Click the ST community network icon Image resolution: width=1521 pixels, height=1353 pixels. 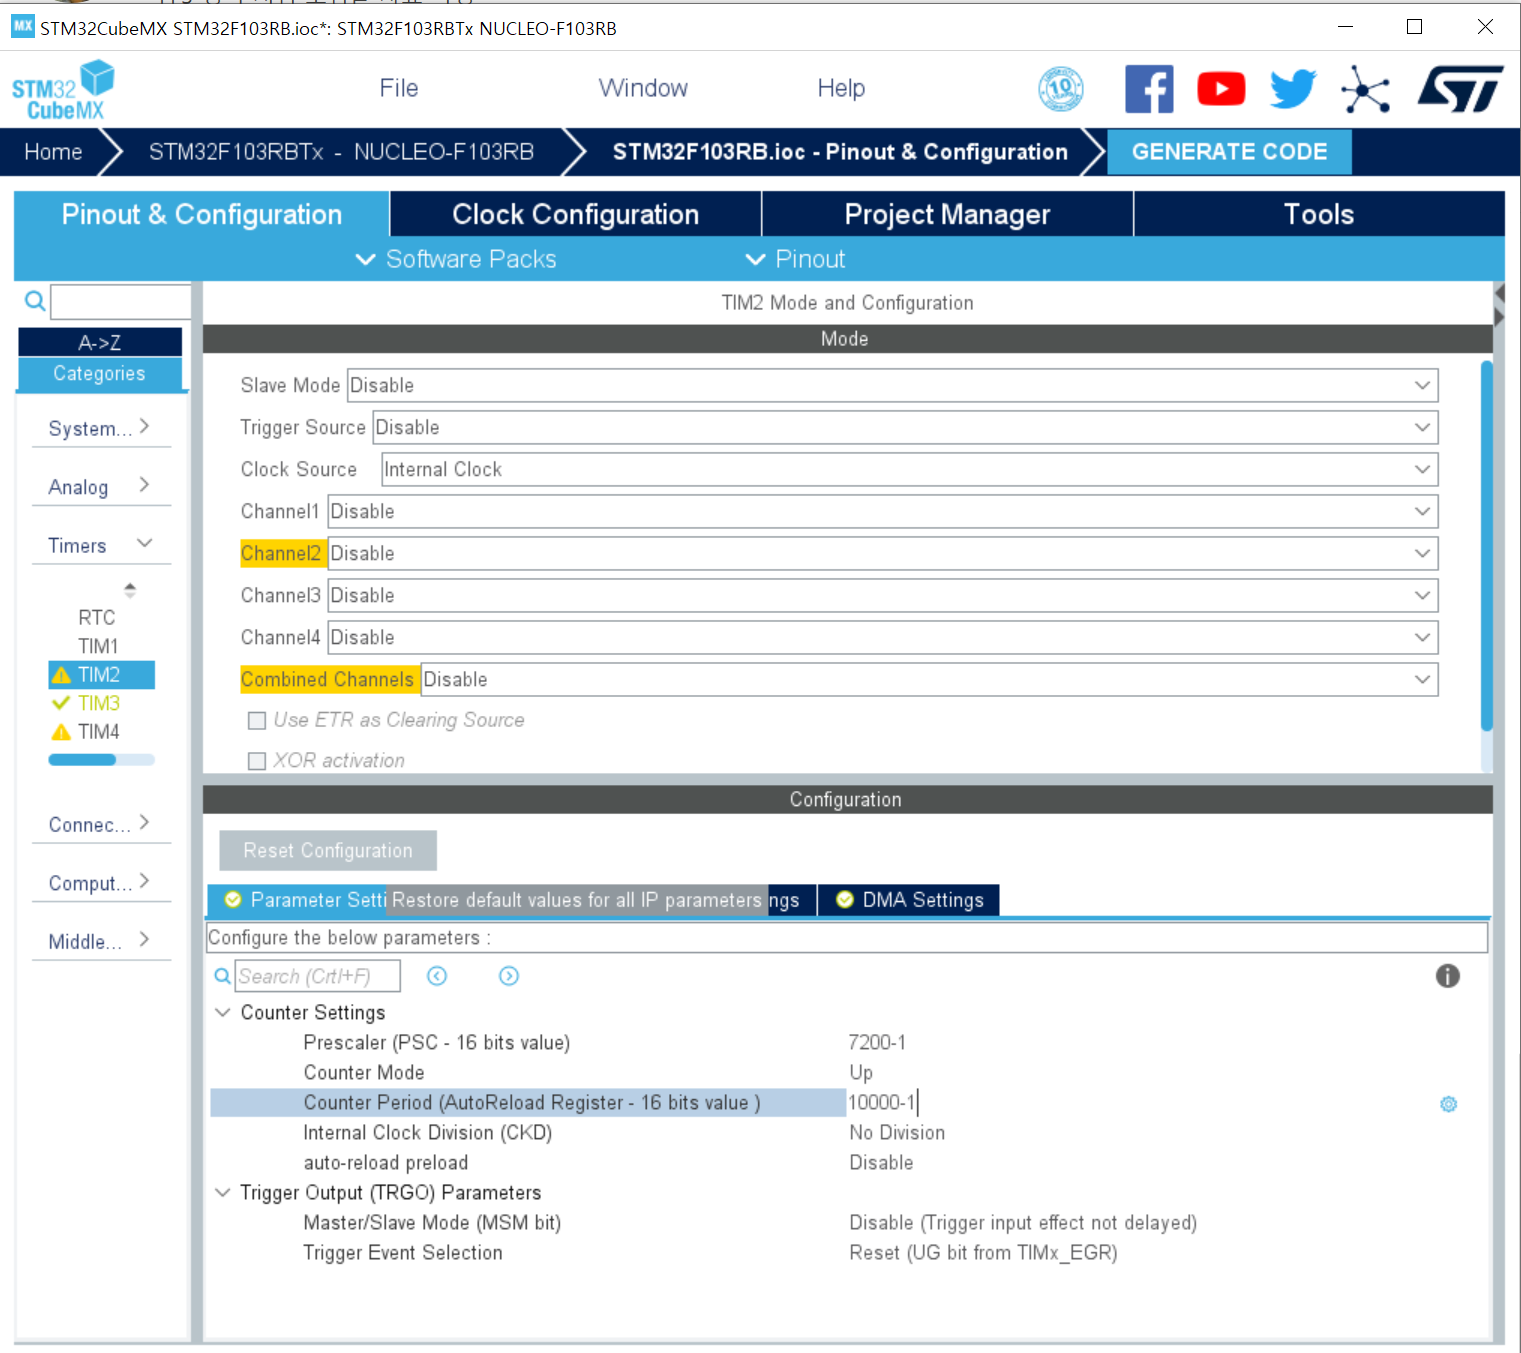[x=1365, y=90]
